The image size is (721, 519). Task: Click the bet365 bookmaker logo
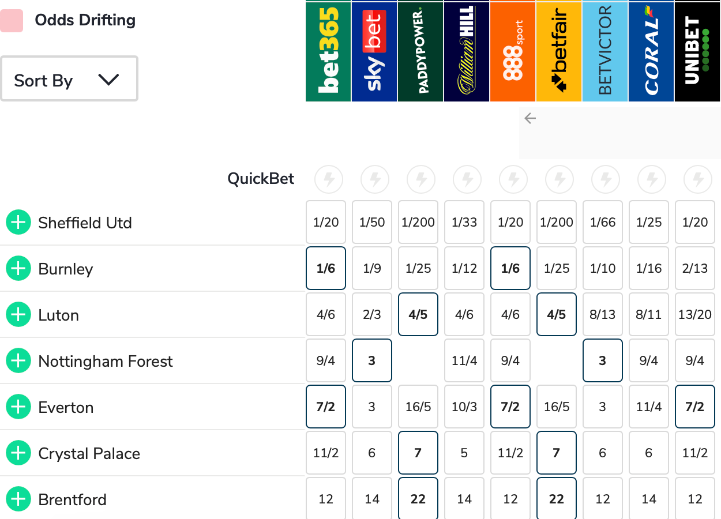tap(328, 51)
